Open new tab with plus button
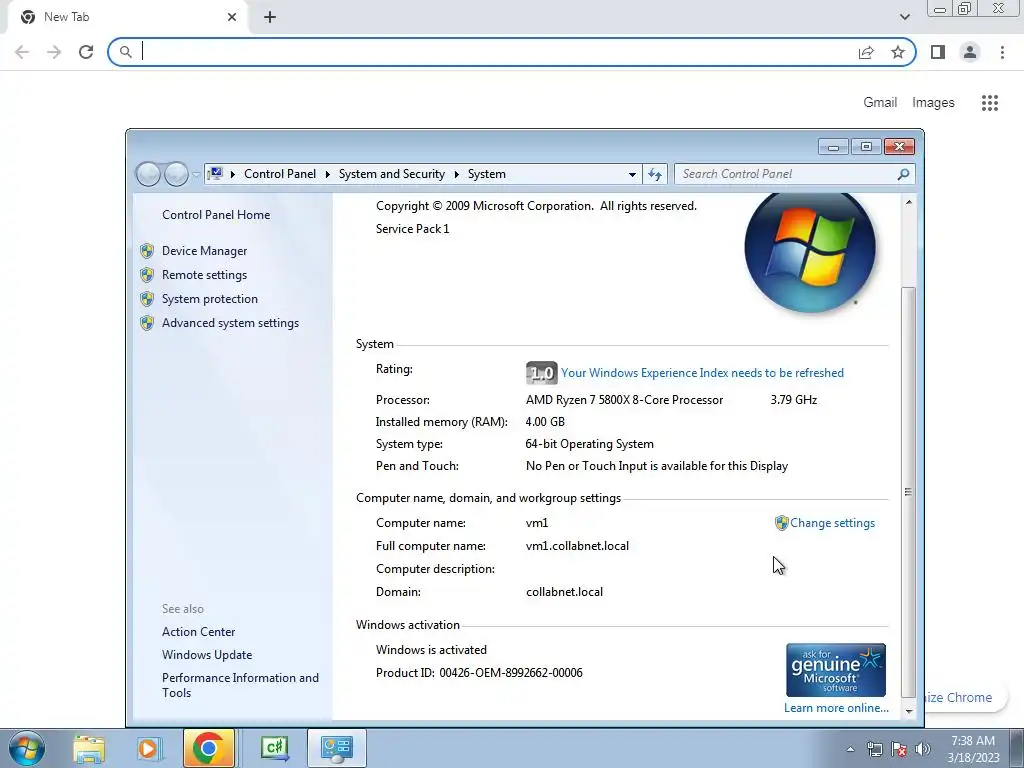The height and width of the screenshot is (768, 1024). point(270,17)
